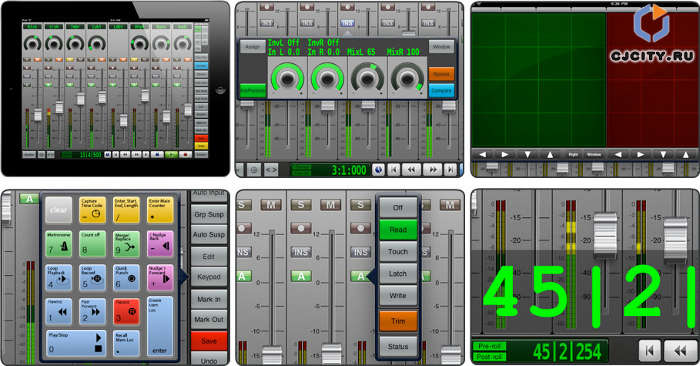Click round blue icon beside 3:1:000 counter

pyautogui.click(x=378, y=170)
